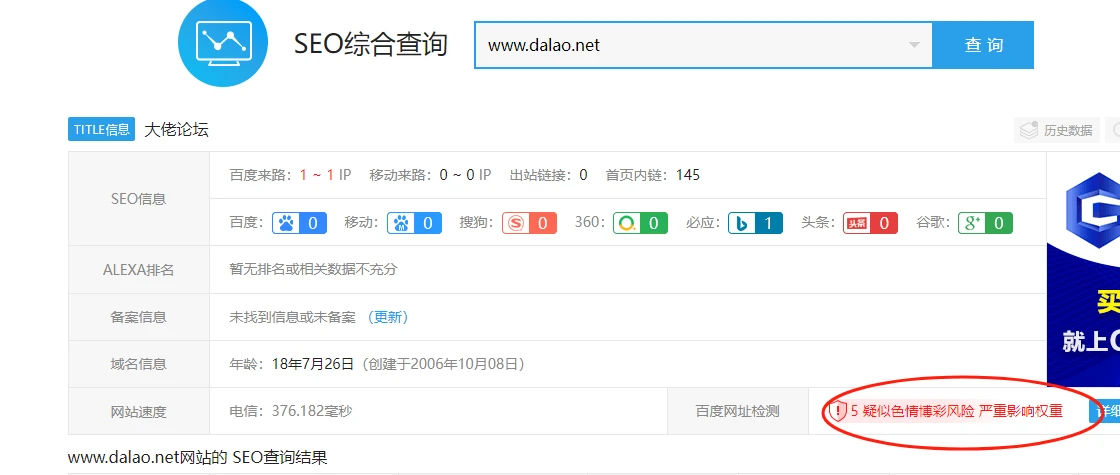Click the Sogou weight badge
Image resolution: width=1120 pixels, height=475 pixels.
click(529, 223)
